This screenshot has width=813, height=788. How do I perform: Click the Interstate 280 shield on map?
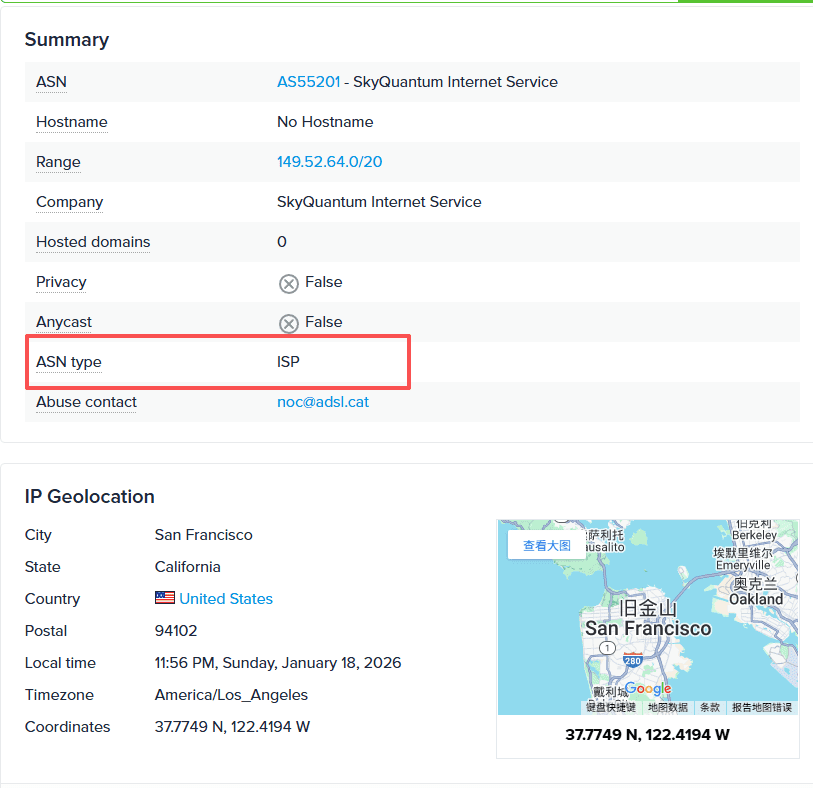tap(632, 661)
